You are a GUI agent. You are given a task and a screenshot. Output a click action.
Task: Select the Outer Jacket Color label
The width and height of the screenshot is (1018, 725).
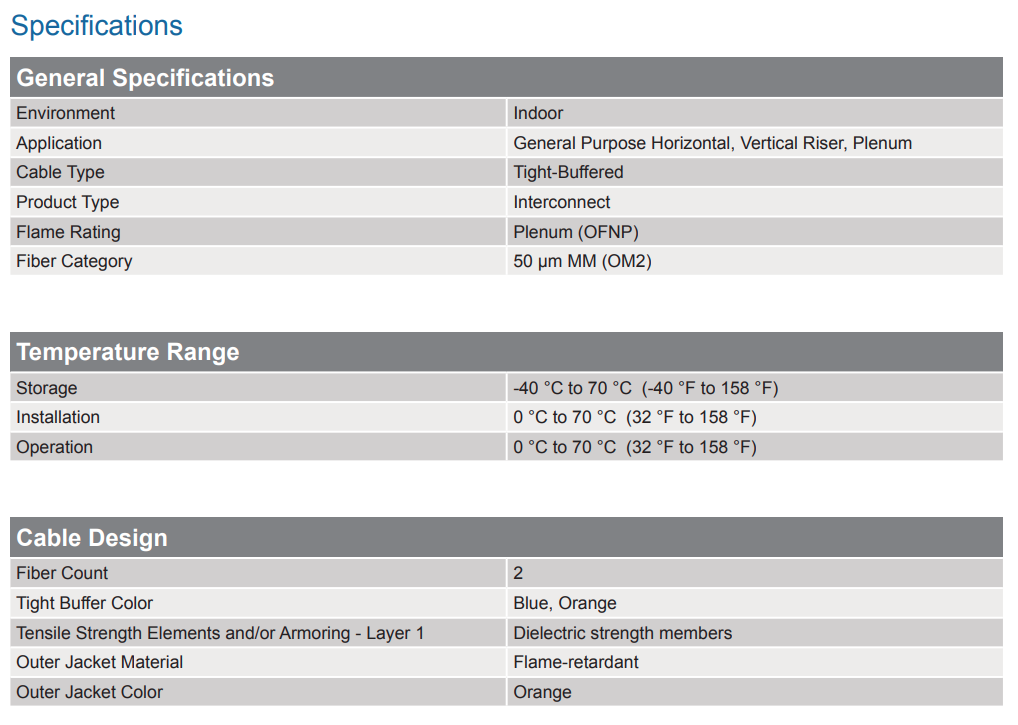coord(89,692)
